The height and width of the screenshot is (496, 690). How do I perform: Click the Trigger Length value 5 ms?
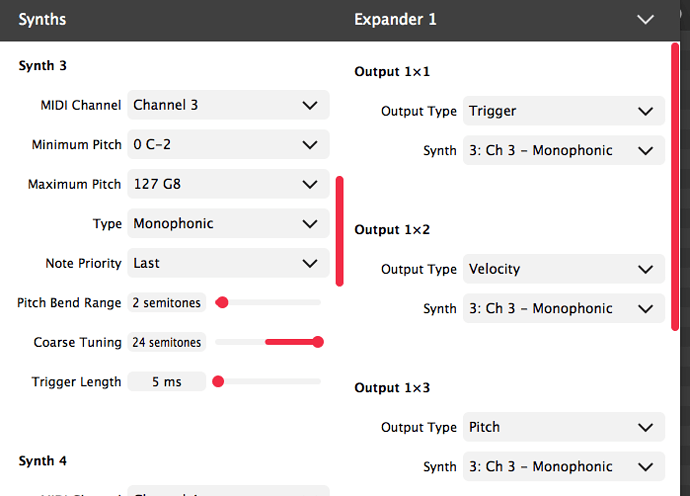click(167, 382)
